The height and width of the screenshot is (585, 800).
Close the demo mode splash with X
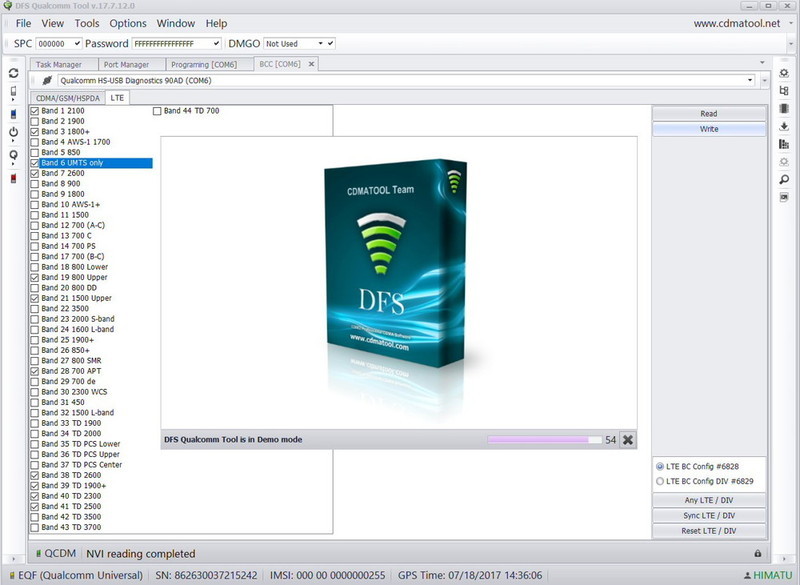click(628, 440)
